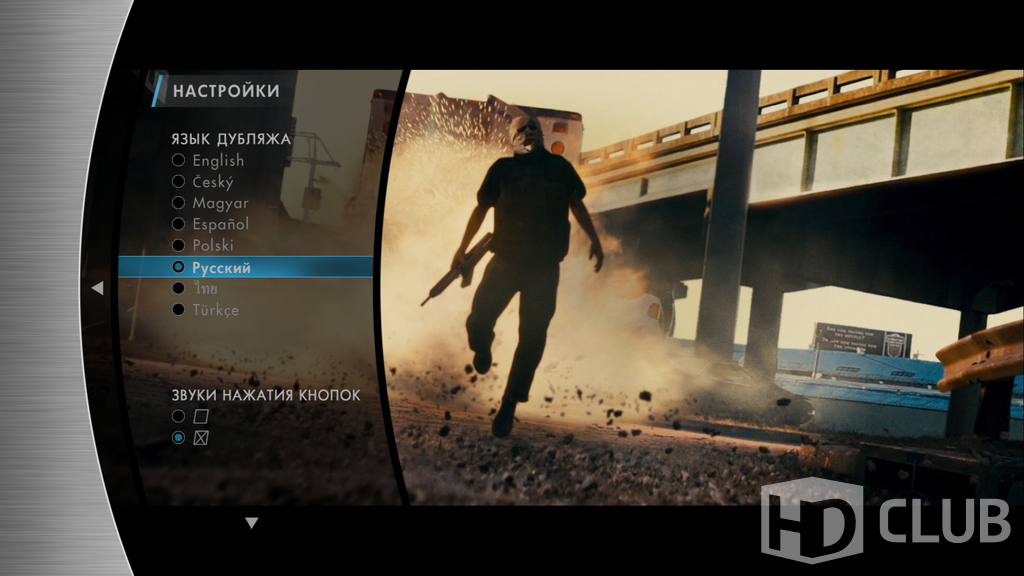1024x576 pixels.
Task: Click the empty square button-sounds icon
Action: 201,416
